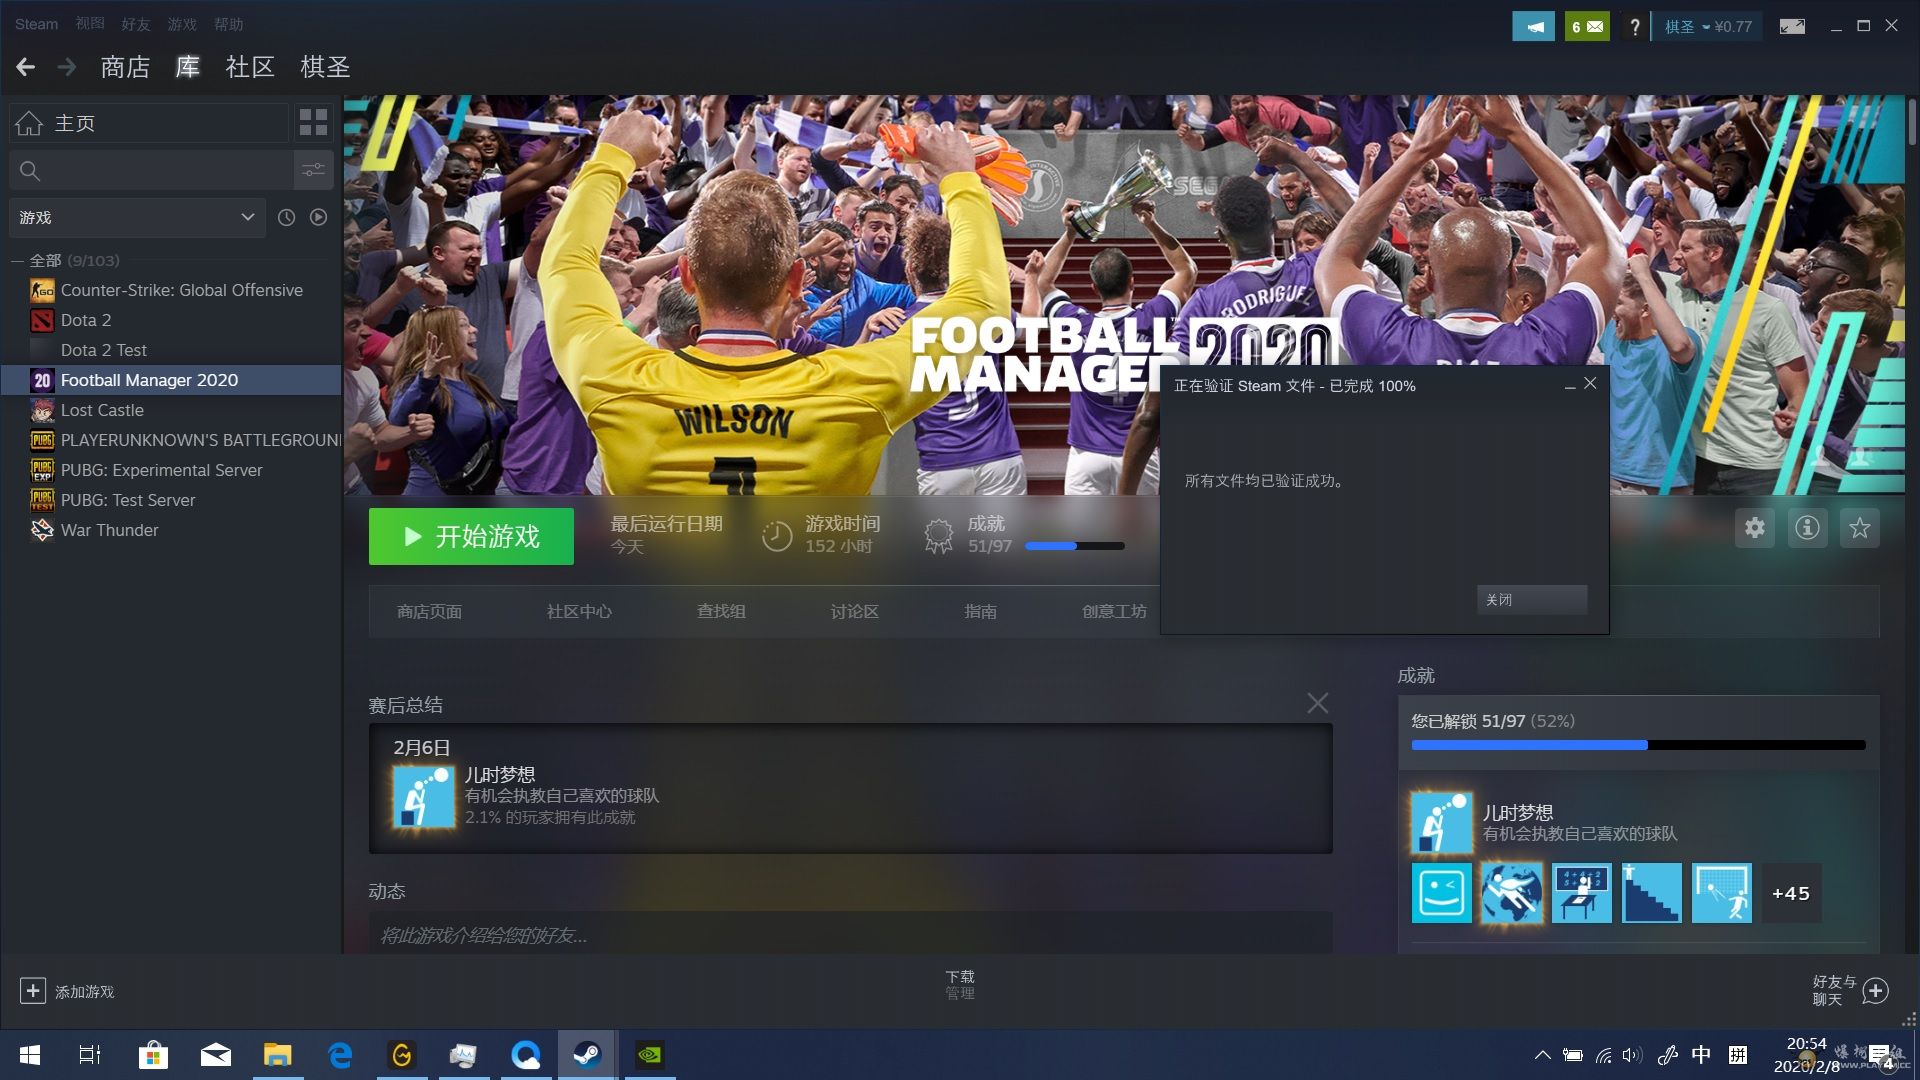Open friends and chat plus icon

[1876, 990]
